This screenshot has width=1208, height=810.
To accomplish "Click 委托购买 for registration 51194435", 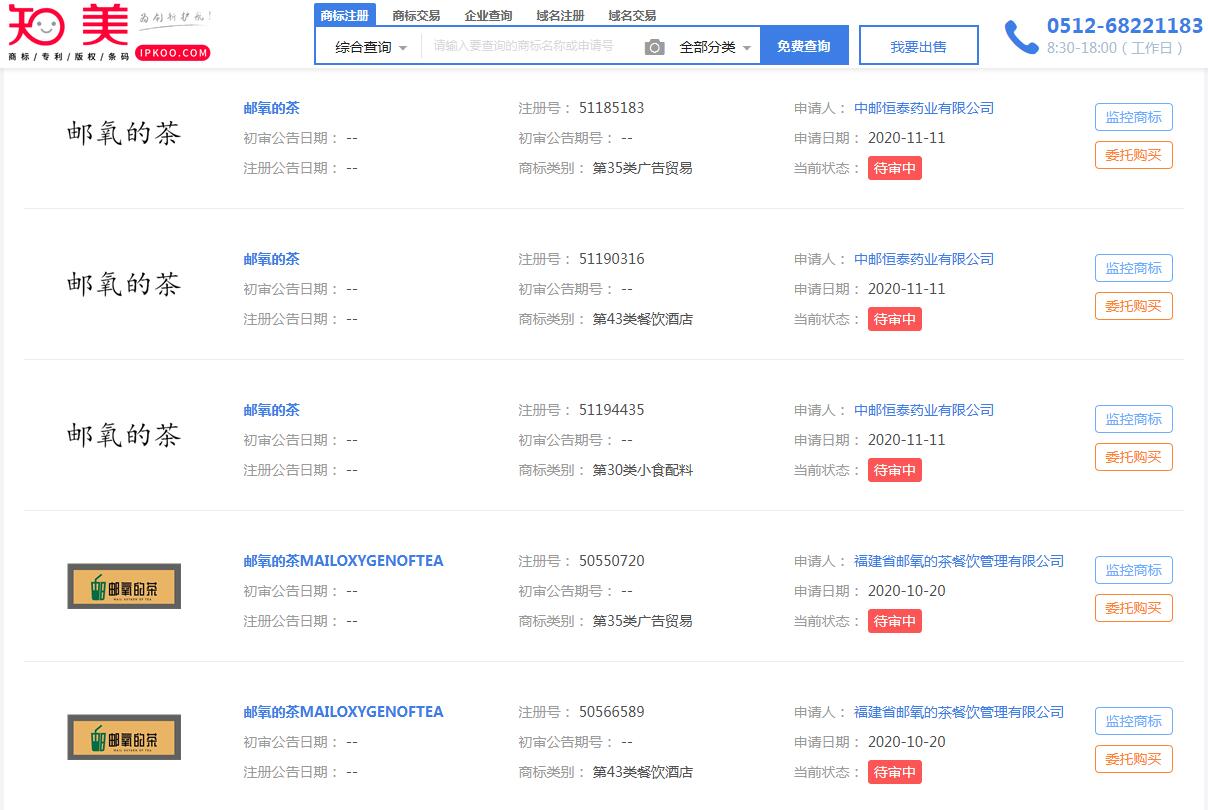I will [1134, 457].
